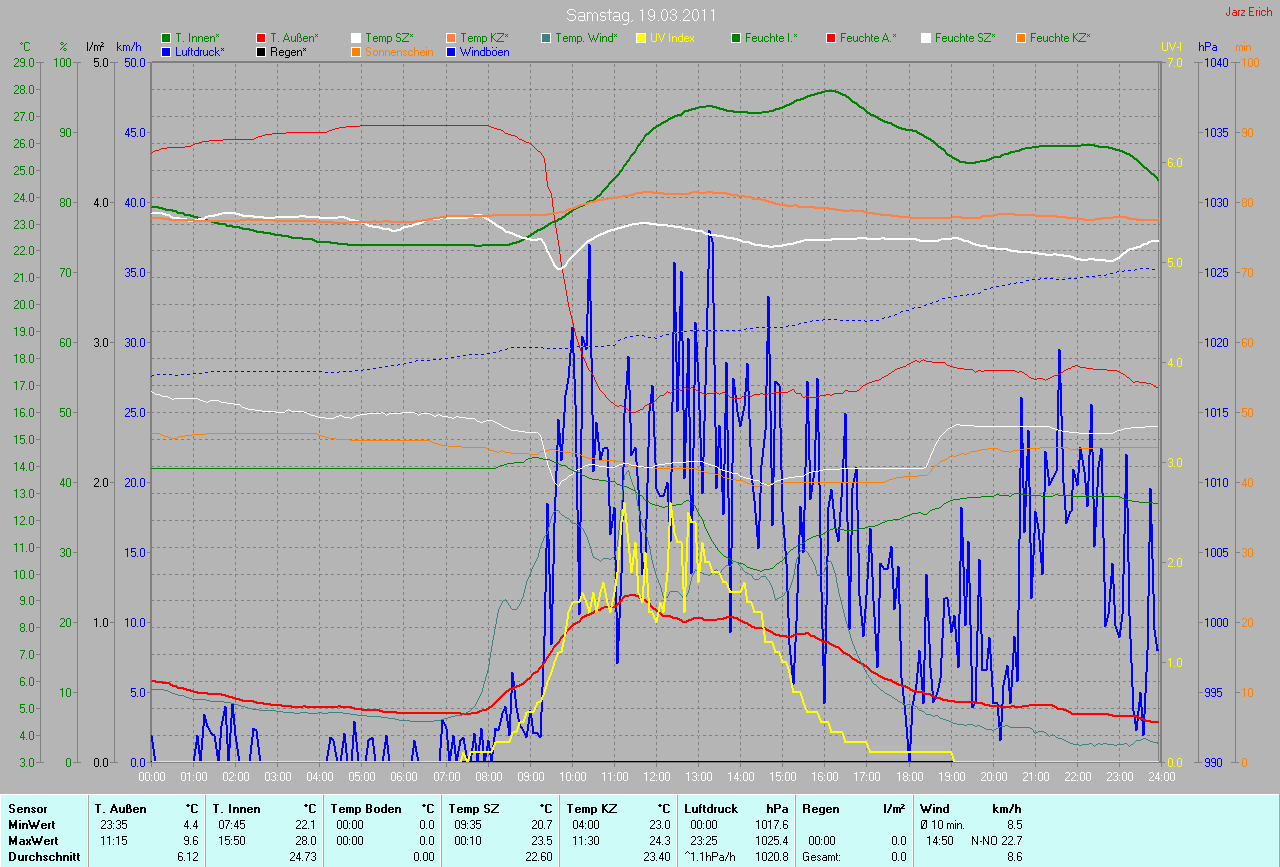Click the yellow UV Index legend square
The height and width of the screenshot is (867, 1280).
pos(641,38)
